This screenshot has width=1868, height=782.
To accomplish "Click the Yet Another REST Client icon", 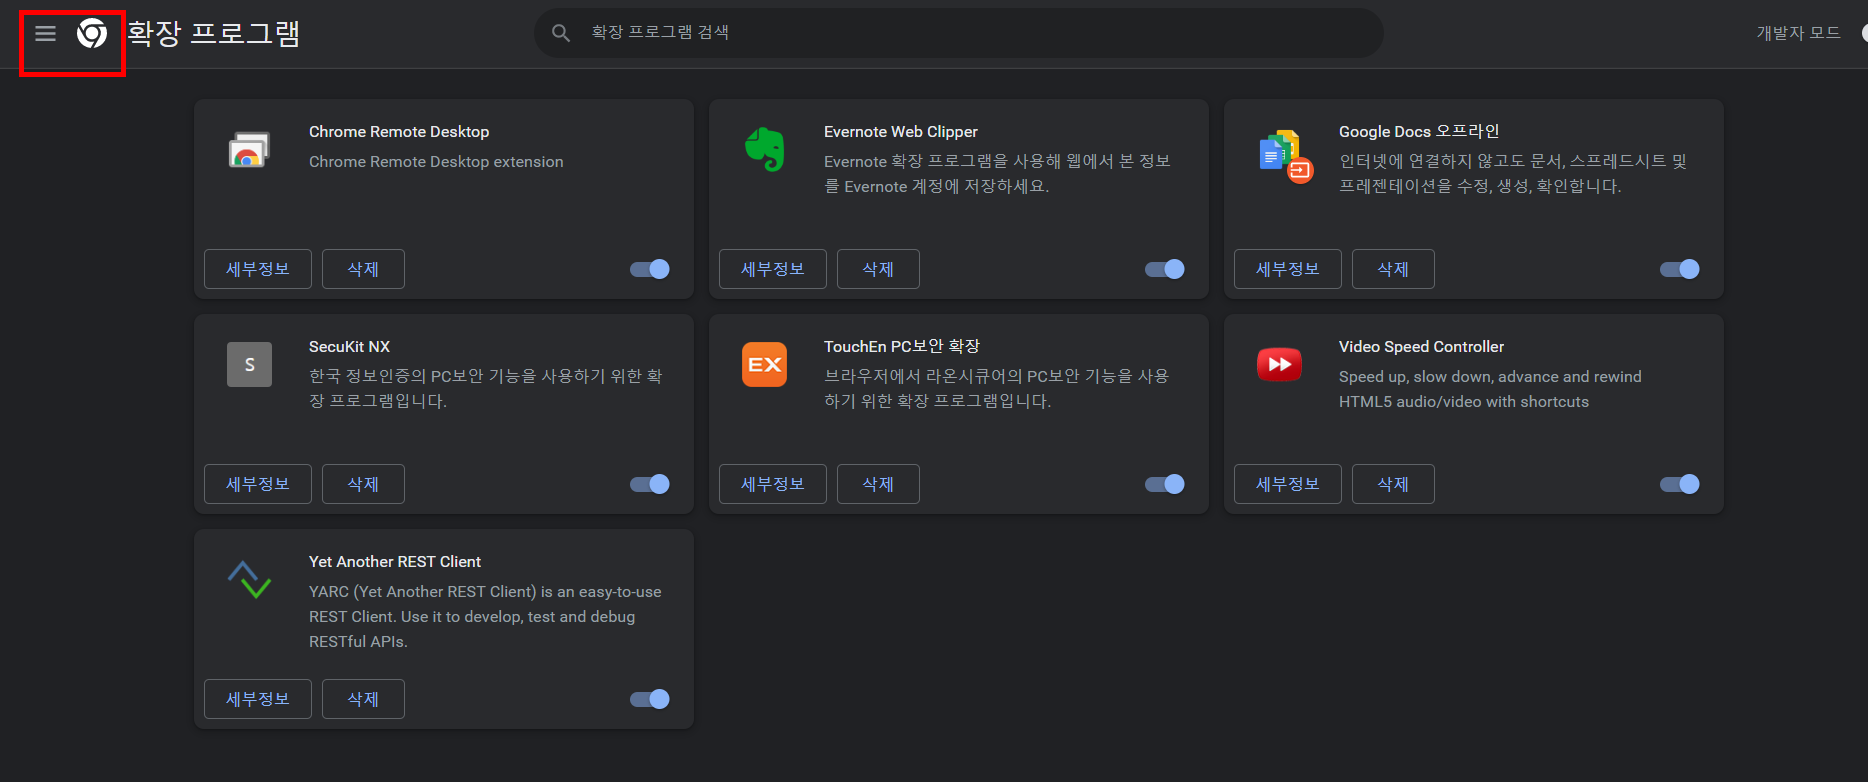I will (250, 579).
